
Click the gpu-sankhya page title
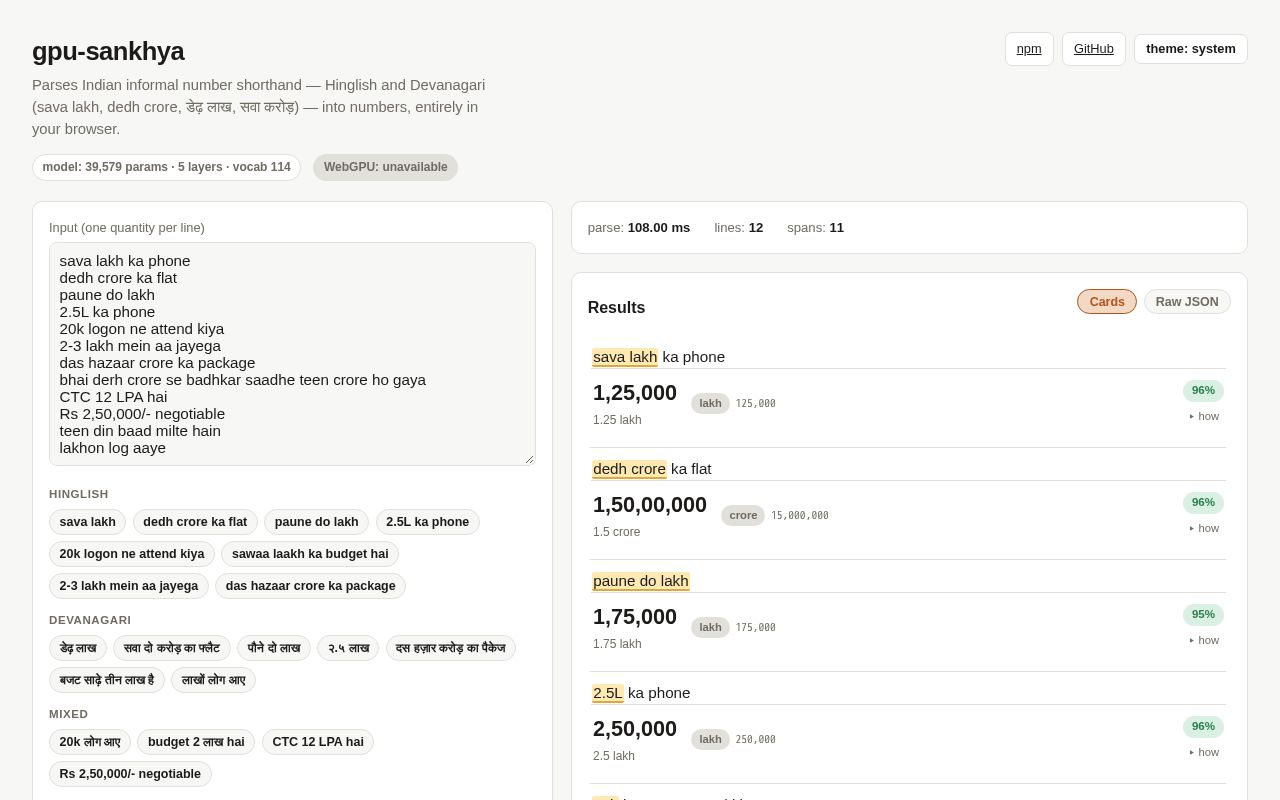[x=108, y=51]
